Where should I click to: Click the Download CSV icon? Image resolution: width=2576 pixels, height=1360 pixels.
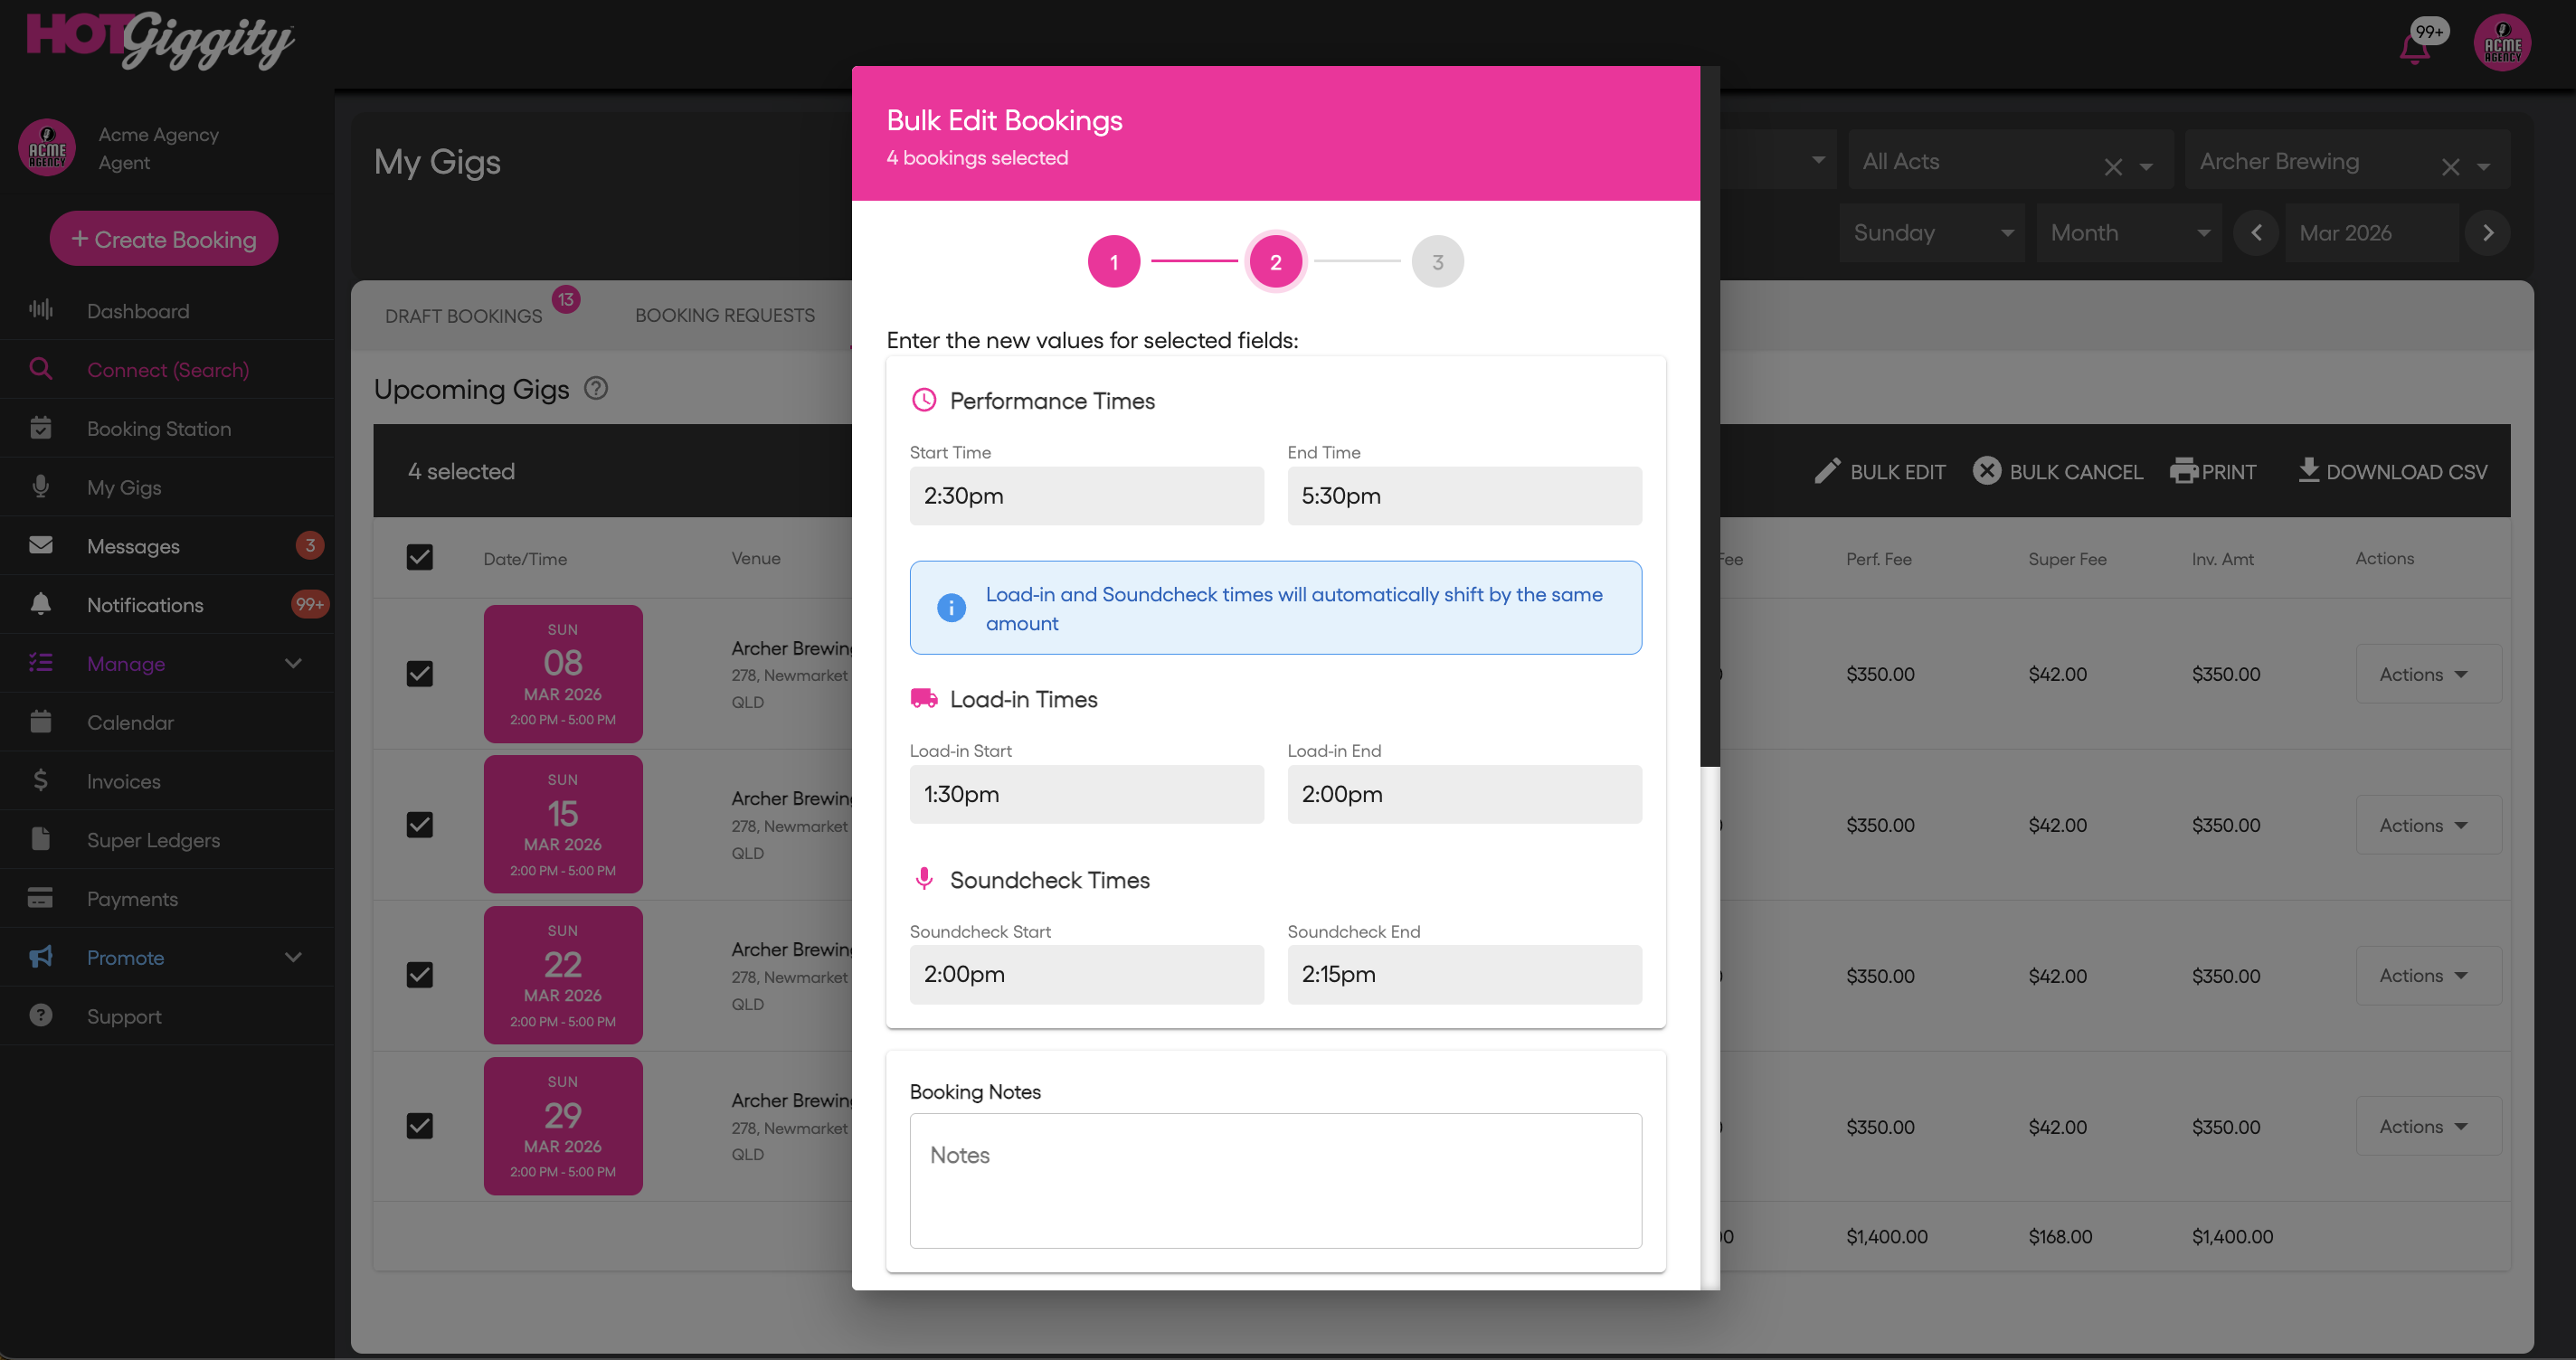coord(2308,469)
